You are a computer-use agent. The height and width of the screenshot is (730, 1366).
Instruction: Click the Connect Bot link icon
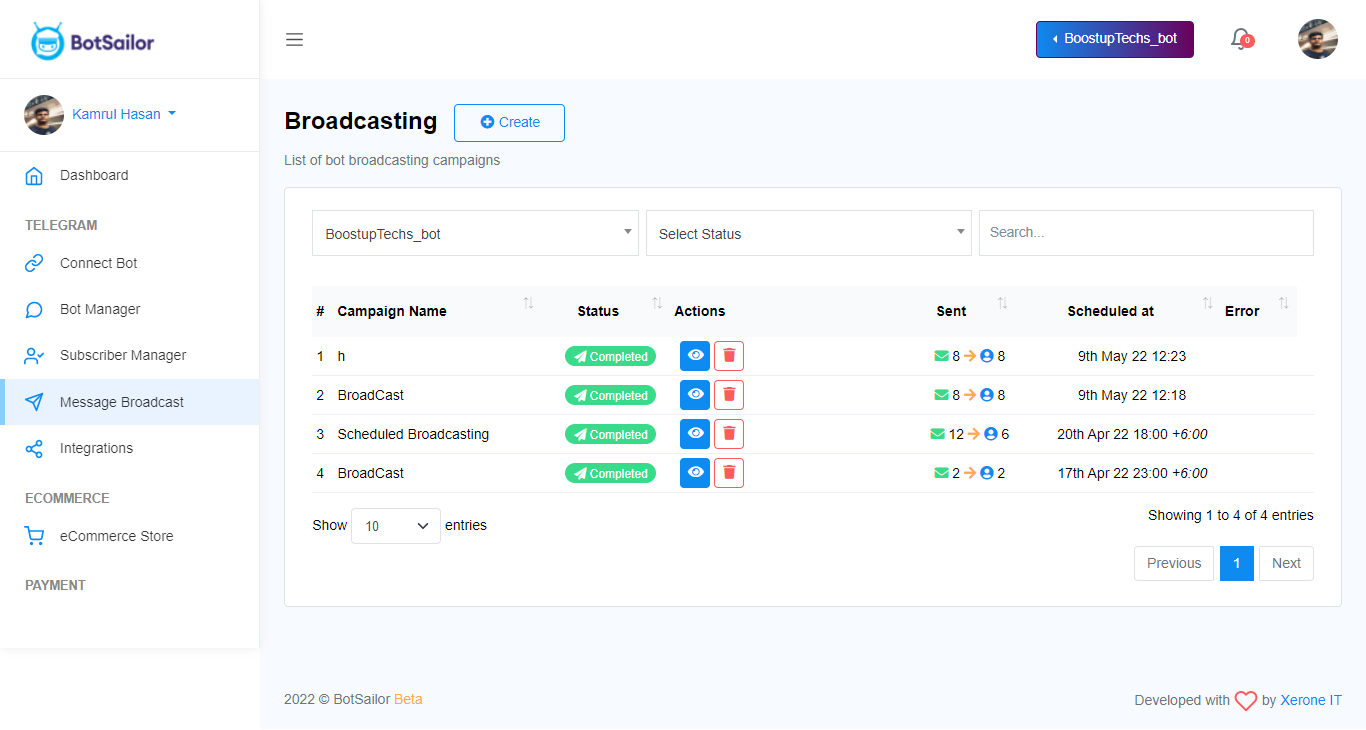tap(34, 263)
